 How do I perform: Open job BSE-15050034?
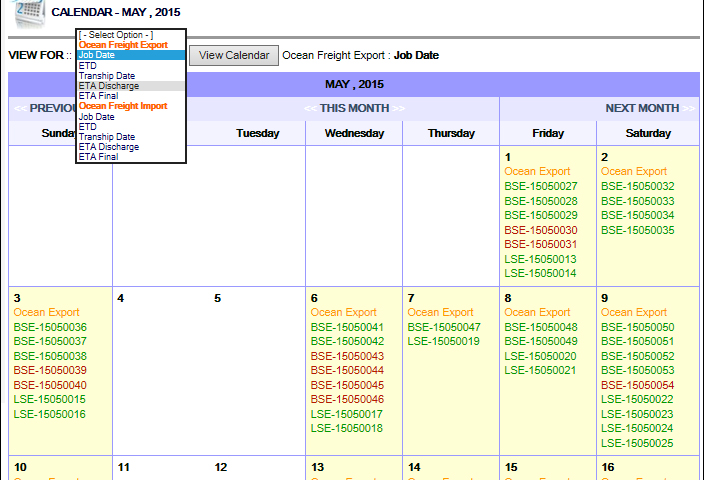click(637, 215)
